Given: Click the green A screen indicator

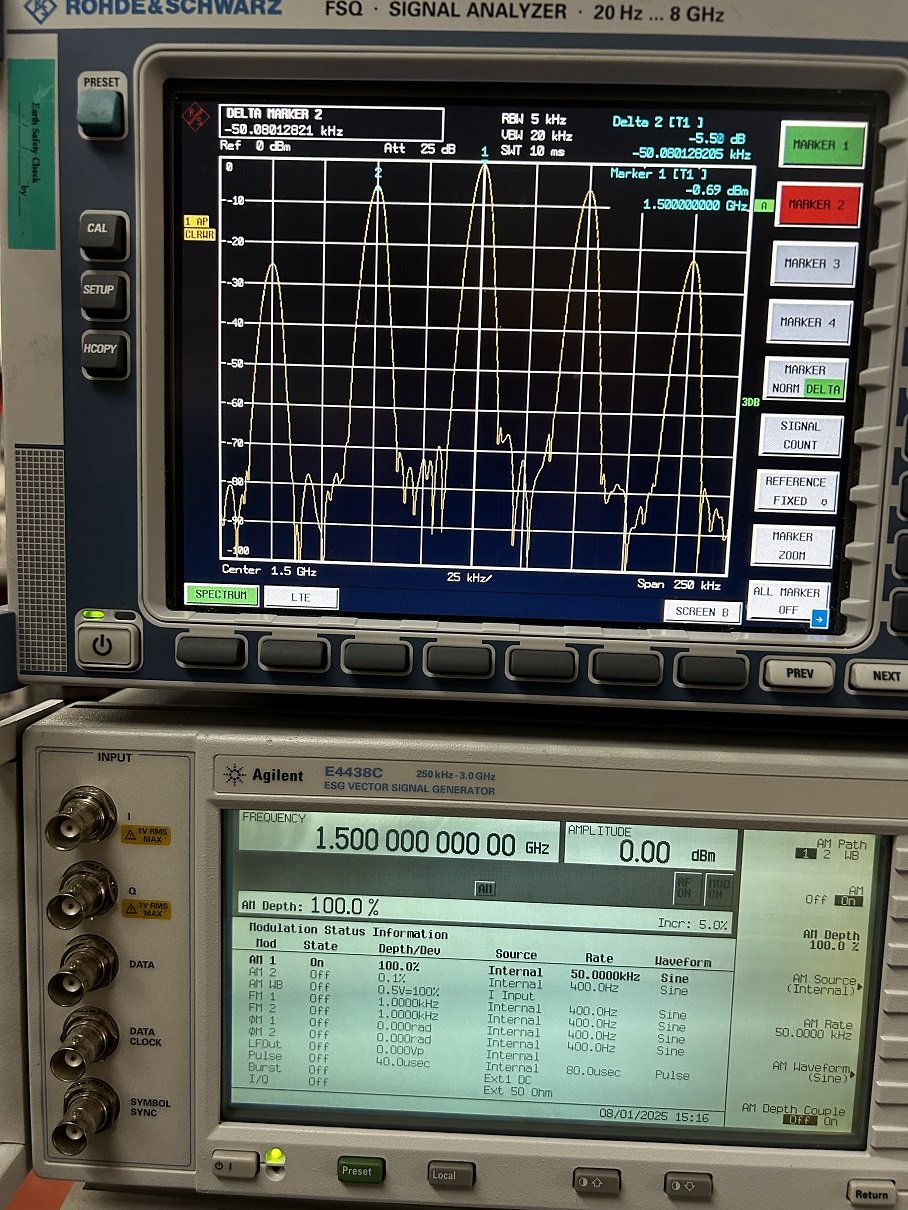Looking at the screenshot, I should tap(764, 206).
